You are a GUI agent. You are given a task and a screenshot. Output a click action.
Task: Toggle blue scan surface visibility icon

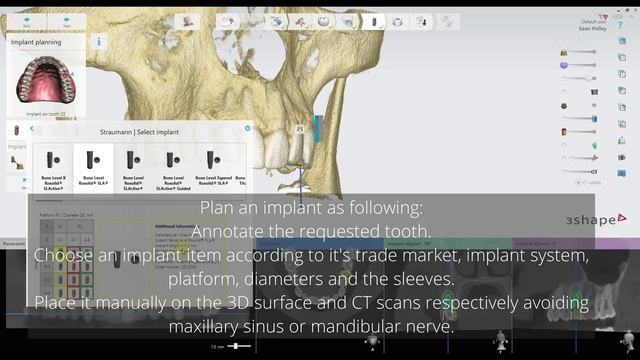564,65
